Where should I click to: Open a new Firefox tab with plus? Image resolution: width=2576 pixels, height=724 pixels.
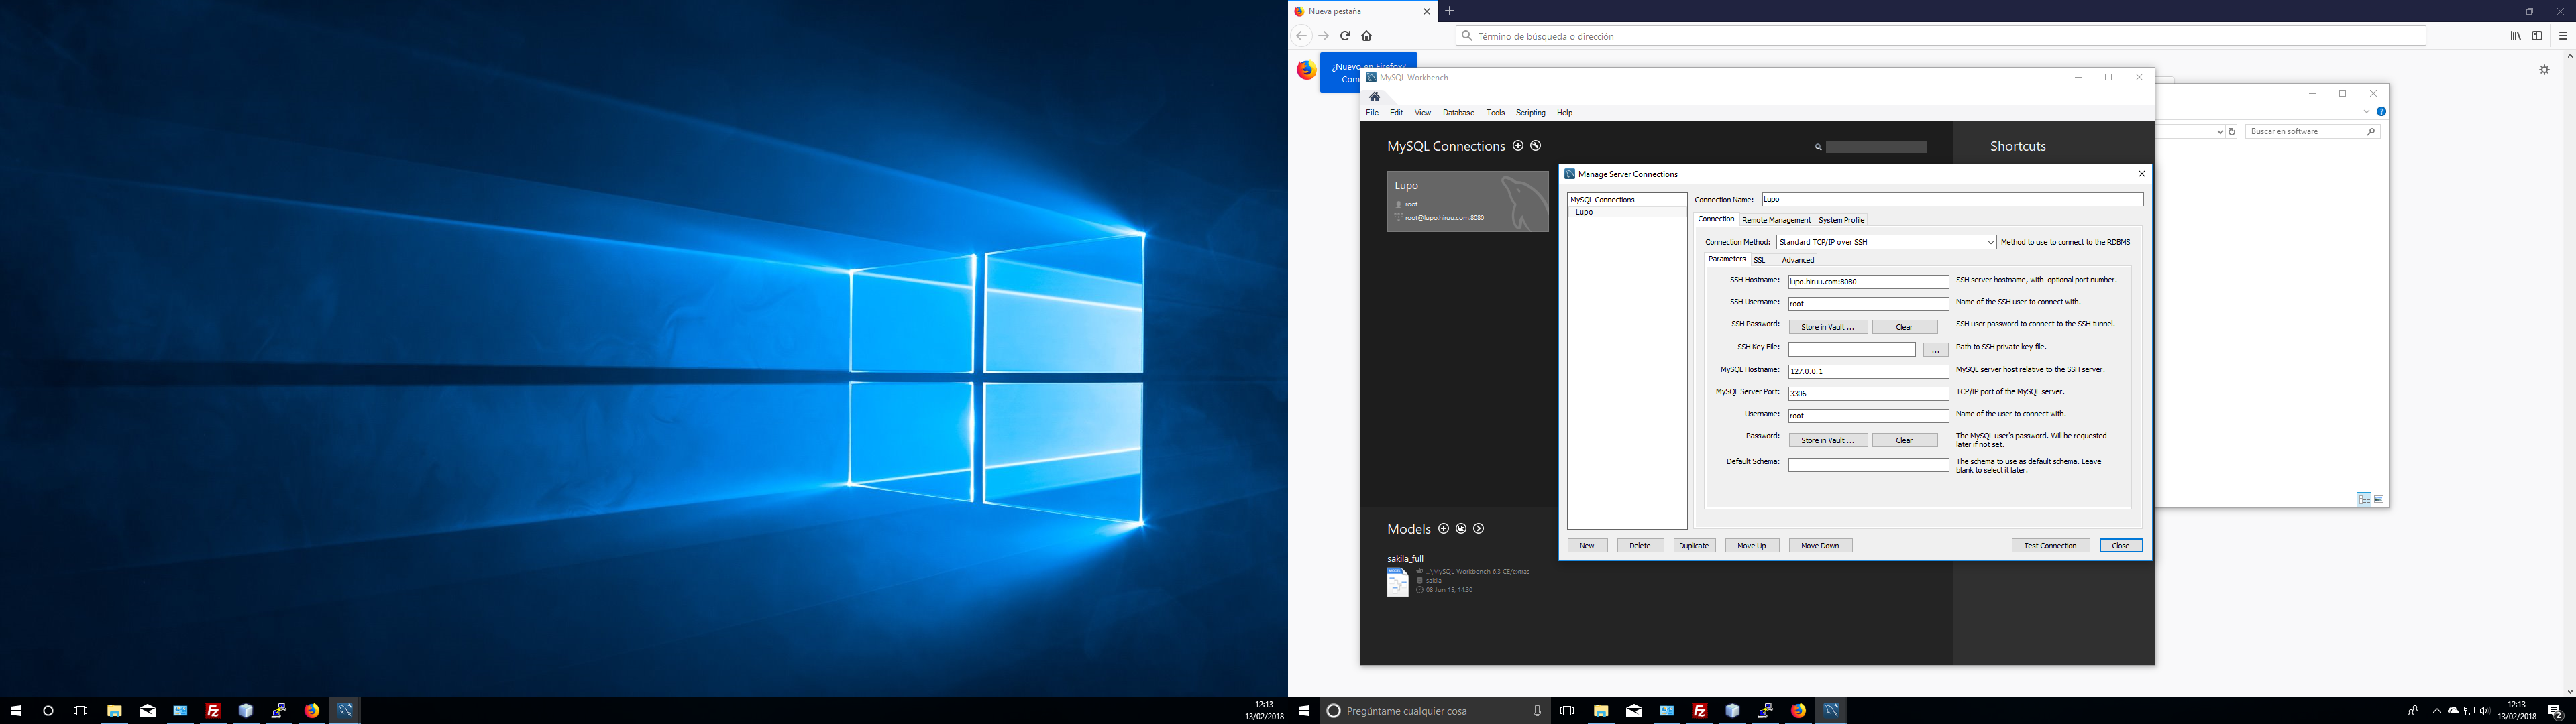(1450, 11)
